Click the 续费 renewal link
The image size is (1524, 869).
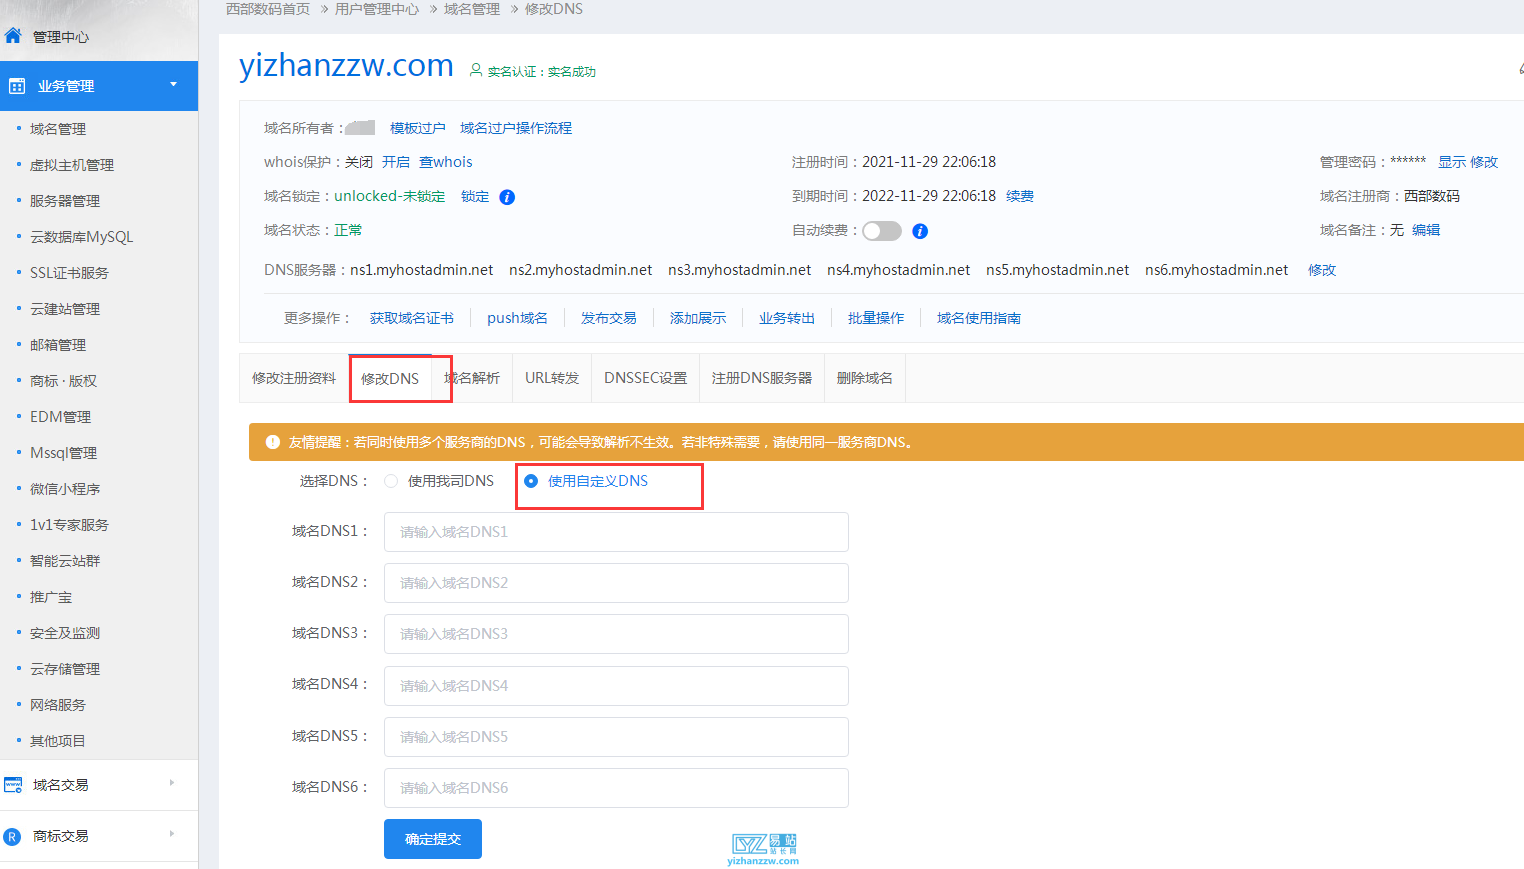point(1019,196)
